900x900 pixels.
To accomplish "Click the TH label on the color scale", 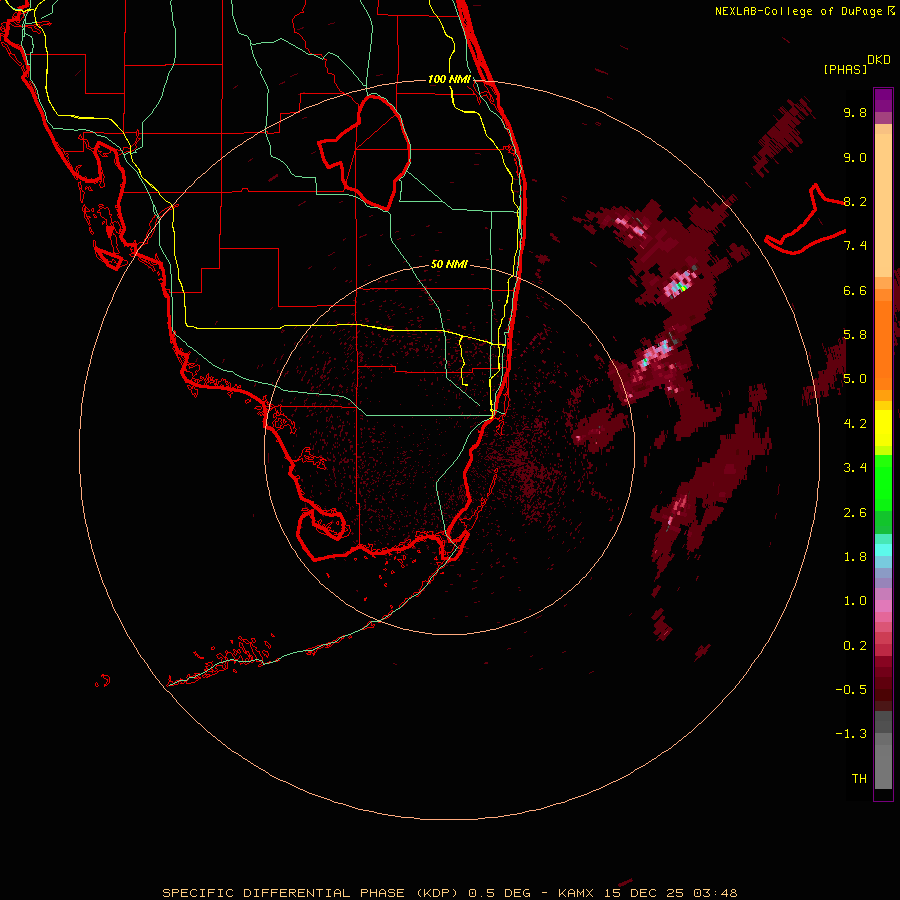I will (x=859, y=779).
